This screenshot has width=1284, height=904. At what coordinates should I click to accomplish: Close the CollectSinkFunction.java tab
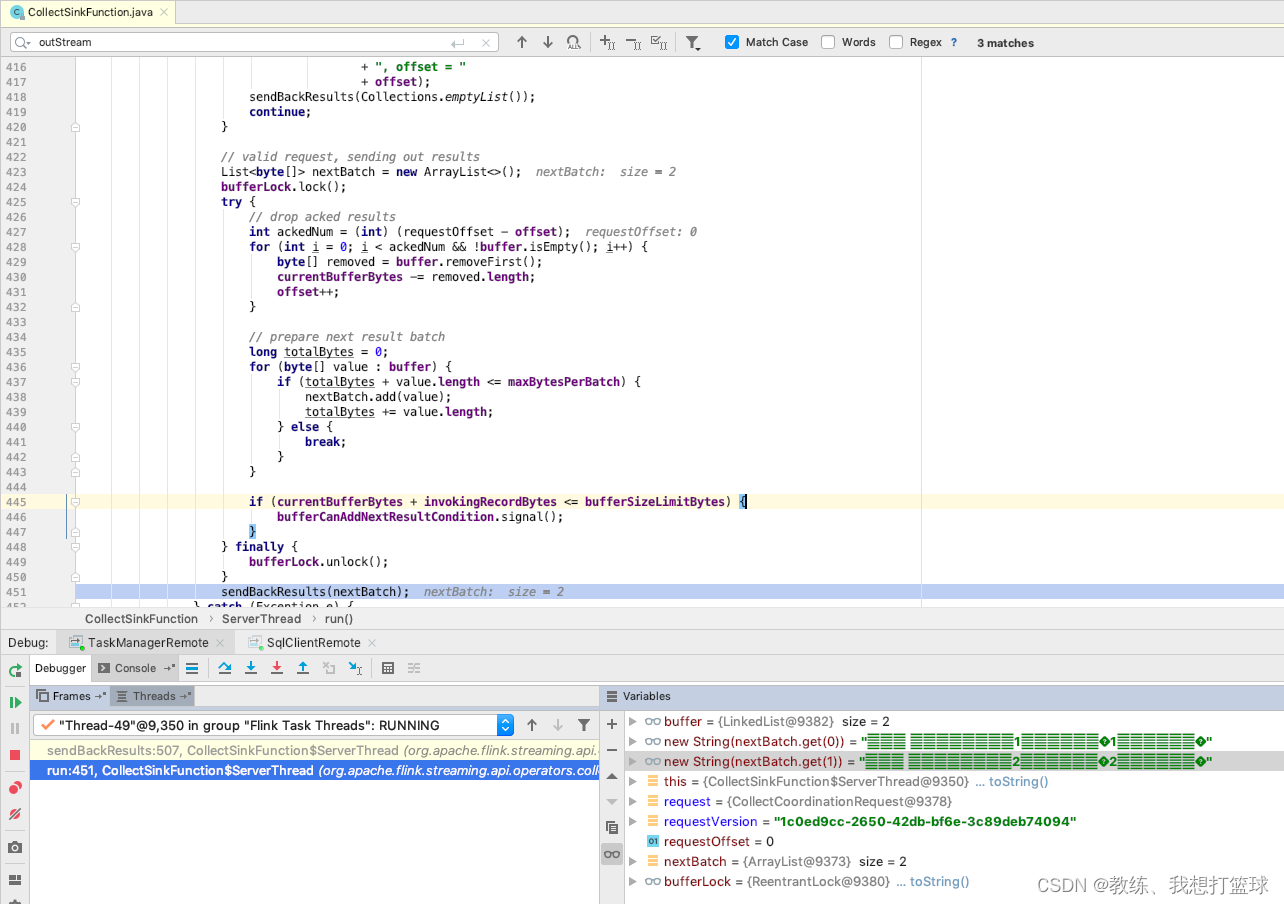164,12
